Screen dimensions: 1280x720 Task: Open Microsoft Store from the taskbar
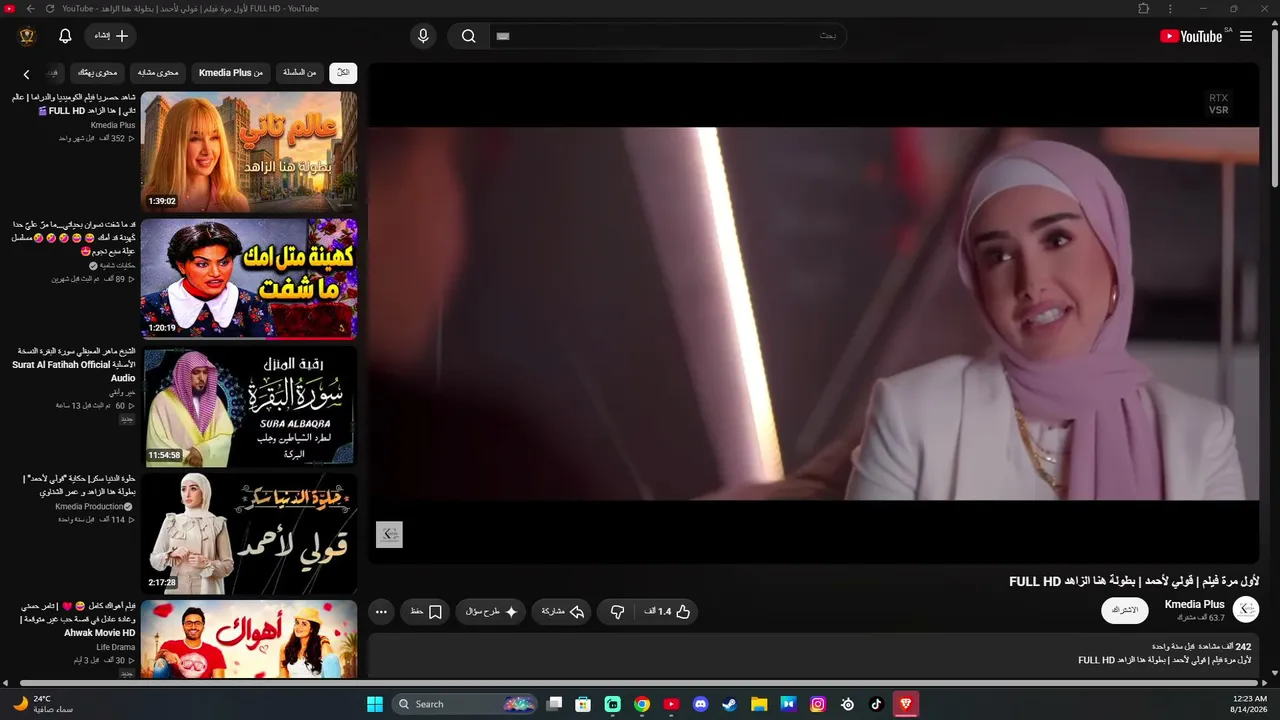click(583, 704)
